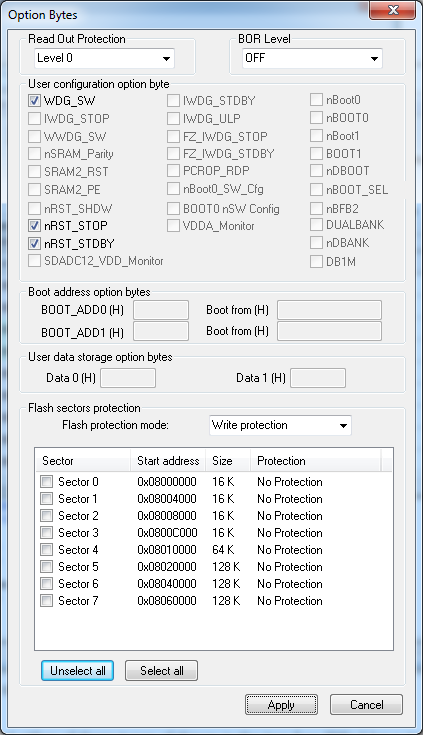Click the nDBANK checkbox
423x735 pixels.
pyautogui.click(x=317, y=243)
